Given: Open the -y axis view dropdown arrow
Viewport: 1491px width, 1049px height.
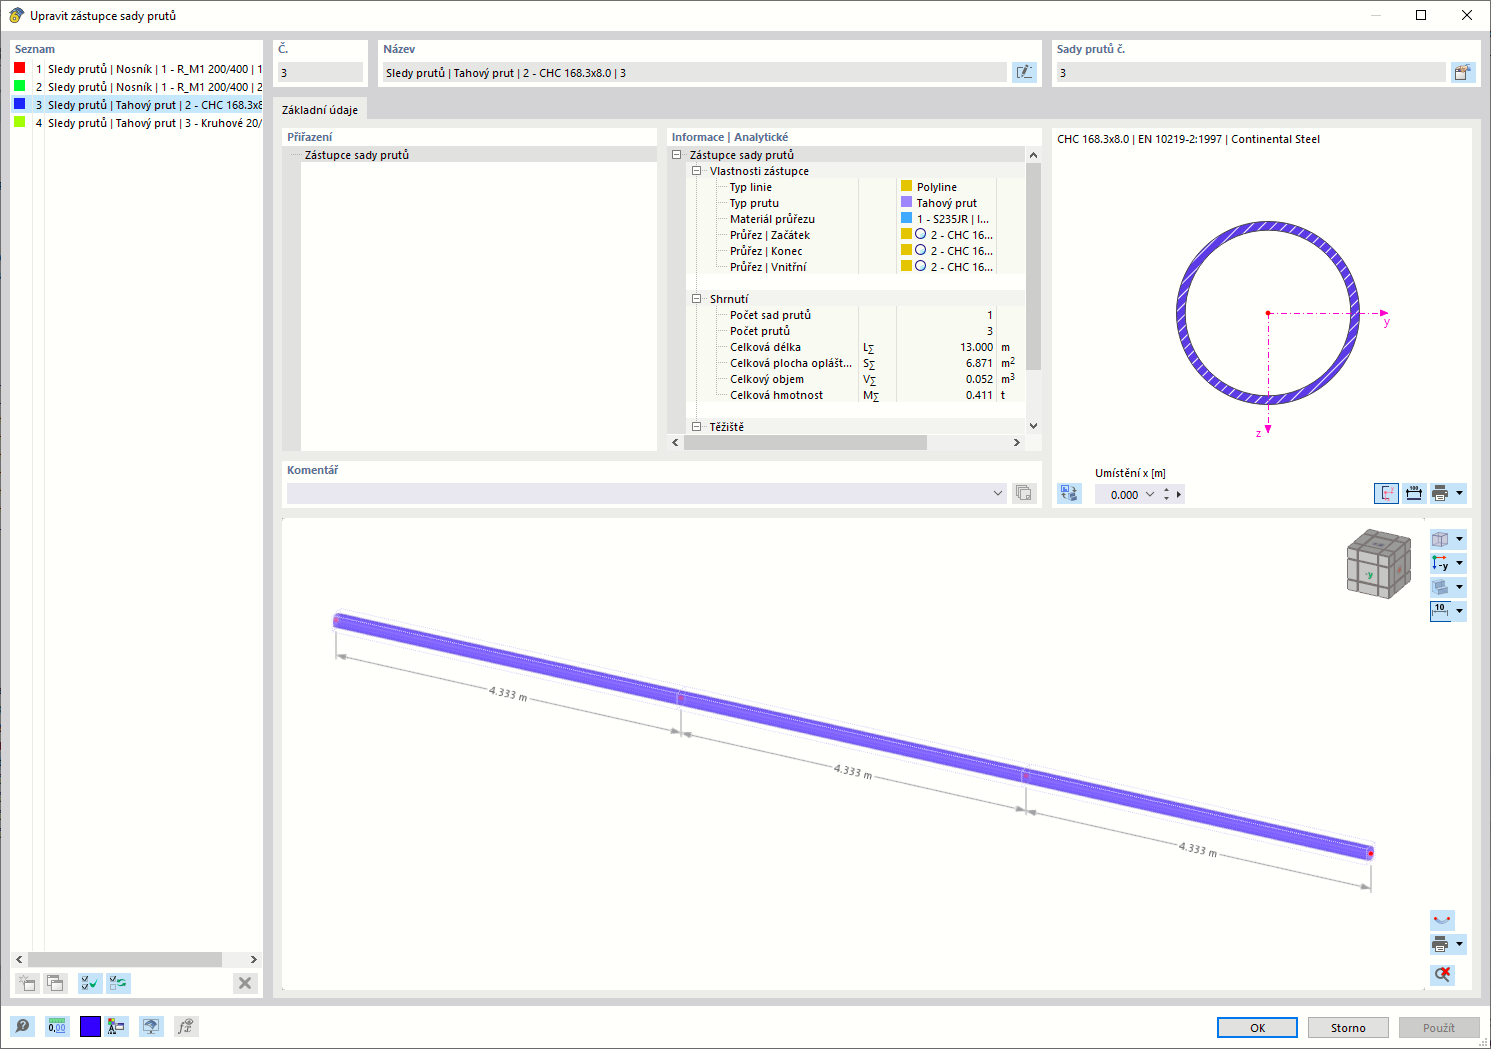Looking at the screenshot, I should point(1459,563).
